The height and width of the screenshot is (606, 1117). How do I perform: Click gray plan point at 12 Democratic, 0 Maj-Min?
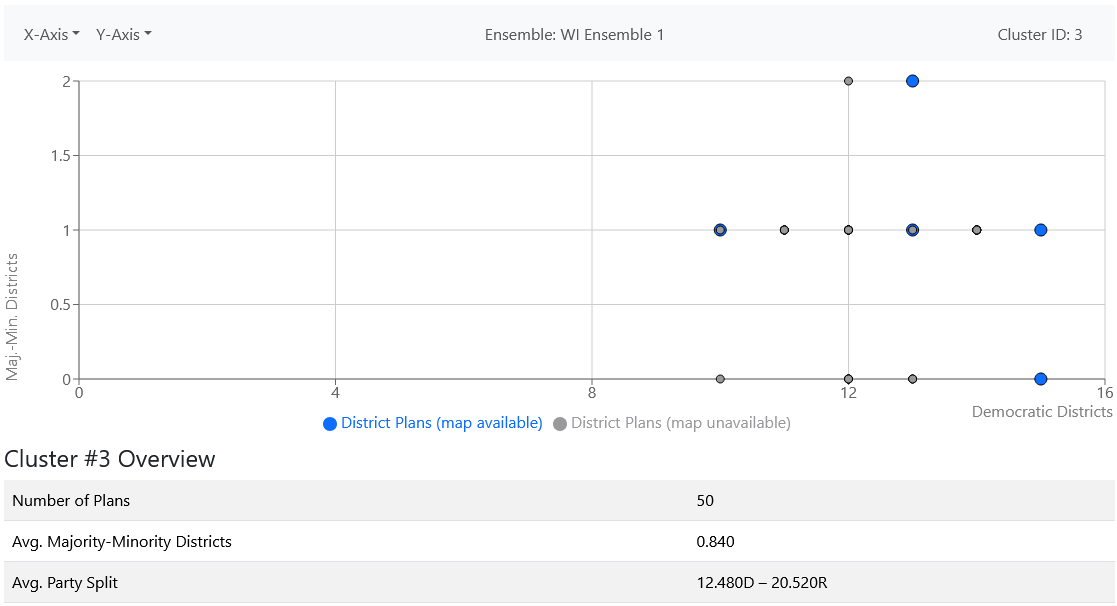click(848, 379)
